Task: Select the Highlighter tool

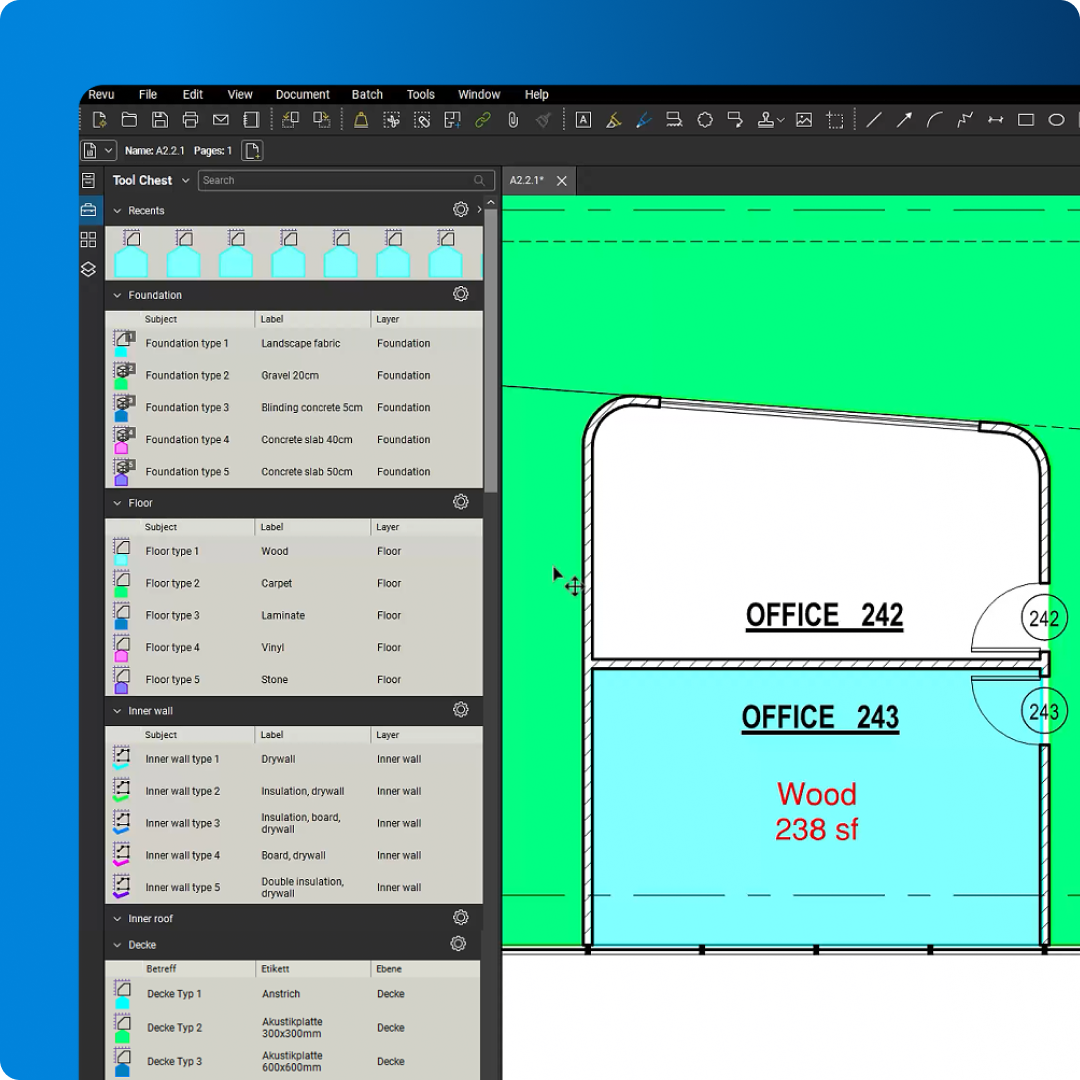Action: [x=613, y=119]
